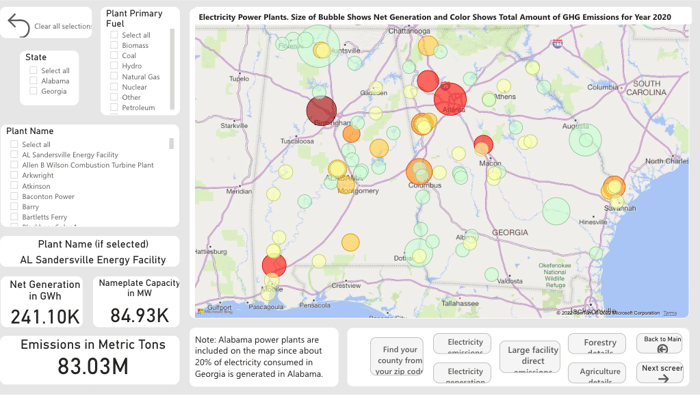
Task: Click the large red bubble over Atlanta
Action: point(450,99)
